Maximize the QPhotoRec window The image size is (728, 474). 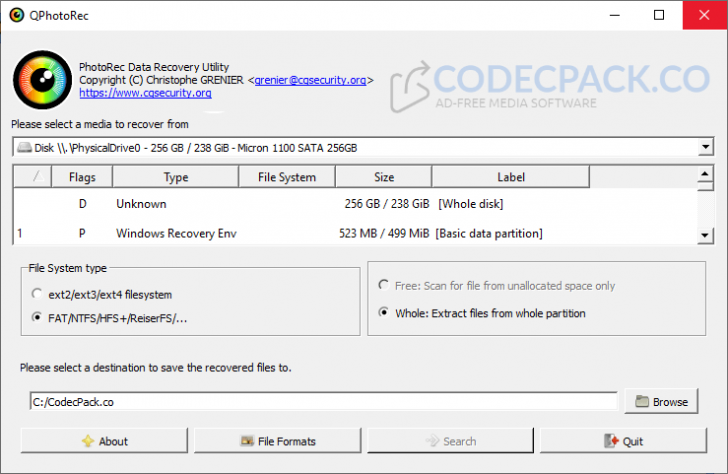pyautogui.click(x=659, y=15)
